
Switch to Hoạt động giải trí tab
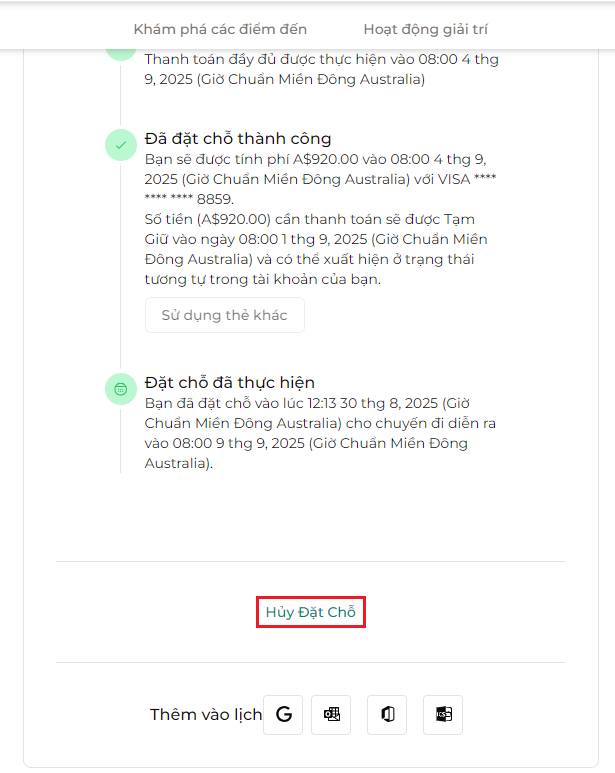(x=425, y=29)
